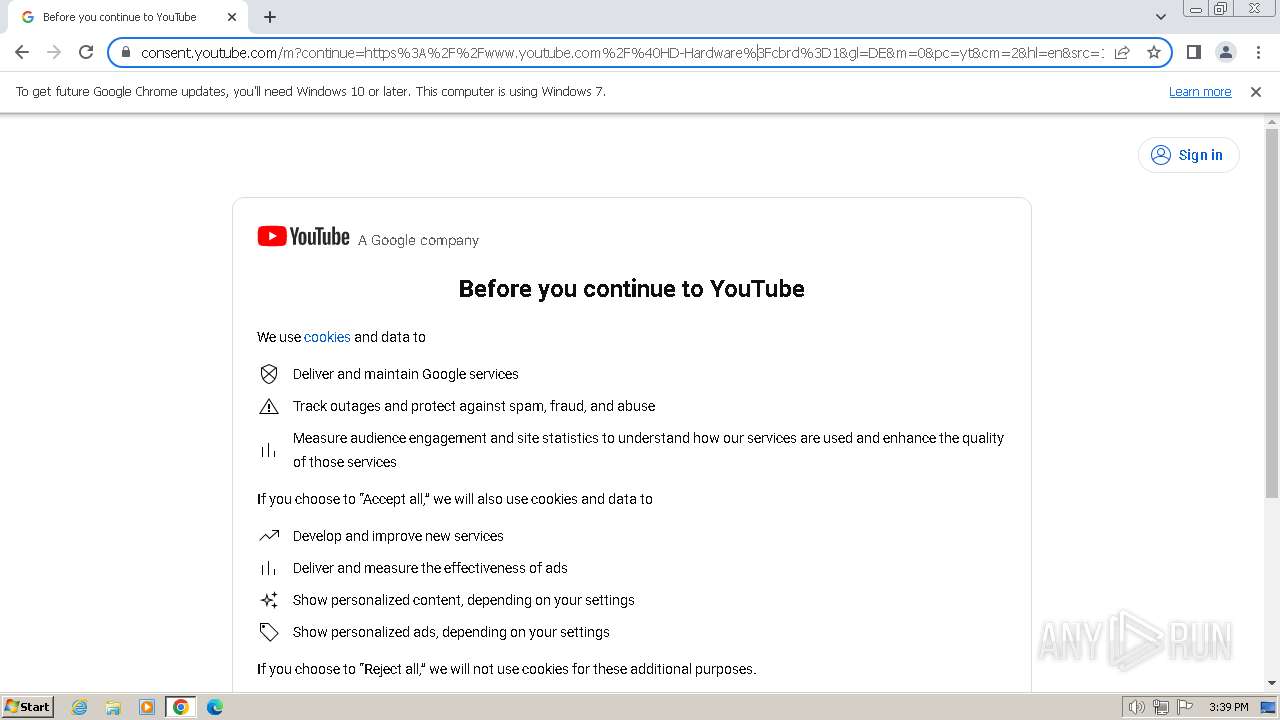Viewport: 1280px width, 720px height.
Task: Open the Chrome profile avatar icon
Action: (x=1226, y=52)
